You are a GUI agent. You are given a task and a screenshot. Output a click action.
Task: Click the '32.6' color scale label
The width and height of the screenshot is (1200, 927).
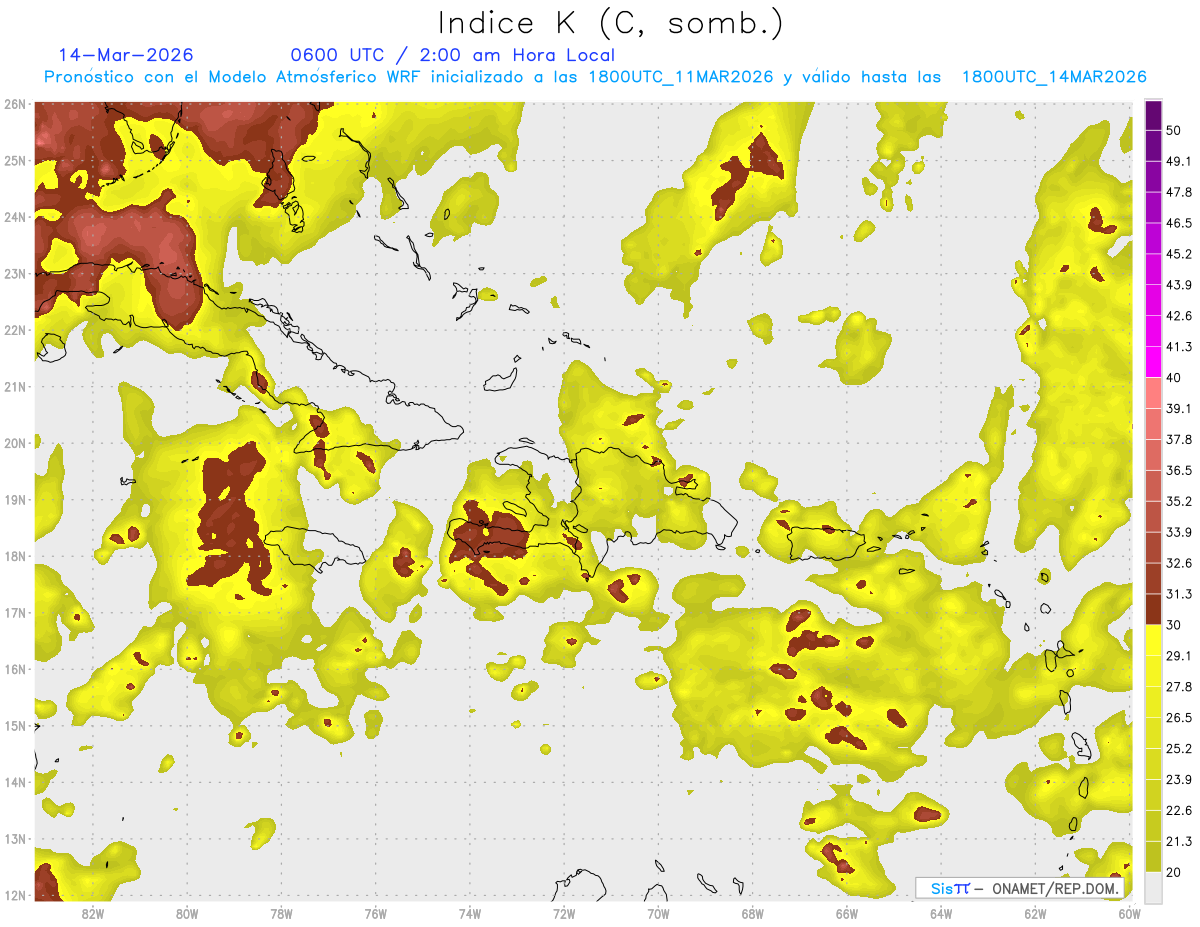tap(1178, 563)
